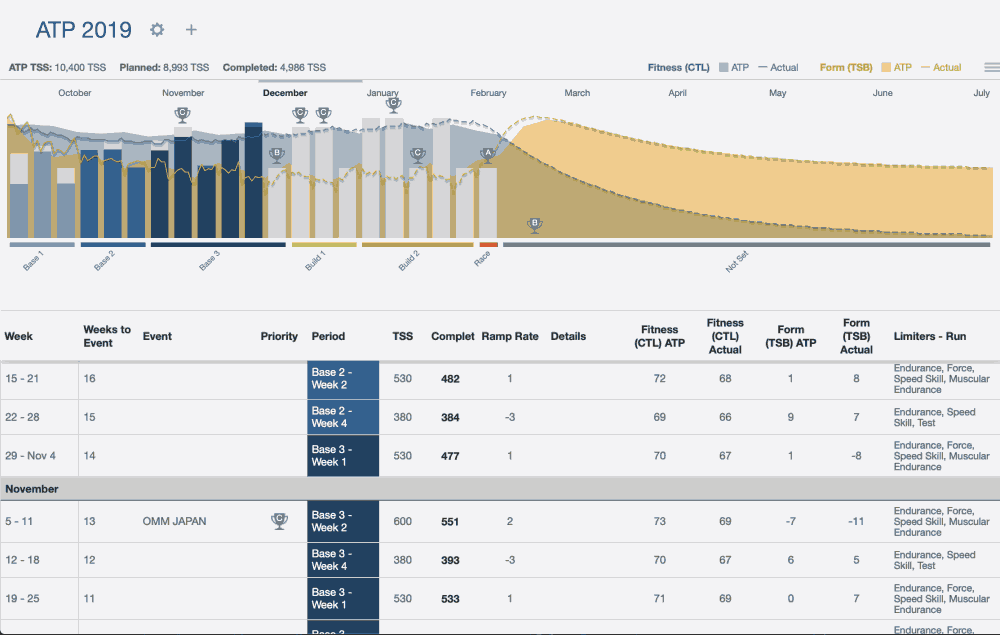Screen dimensions: 1000x635
Task: Click the Ramp Rate column header
Action: [x=510, y=336]
